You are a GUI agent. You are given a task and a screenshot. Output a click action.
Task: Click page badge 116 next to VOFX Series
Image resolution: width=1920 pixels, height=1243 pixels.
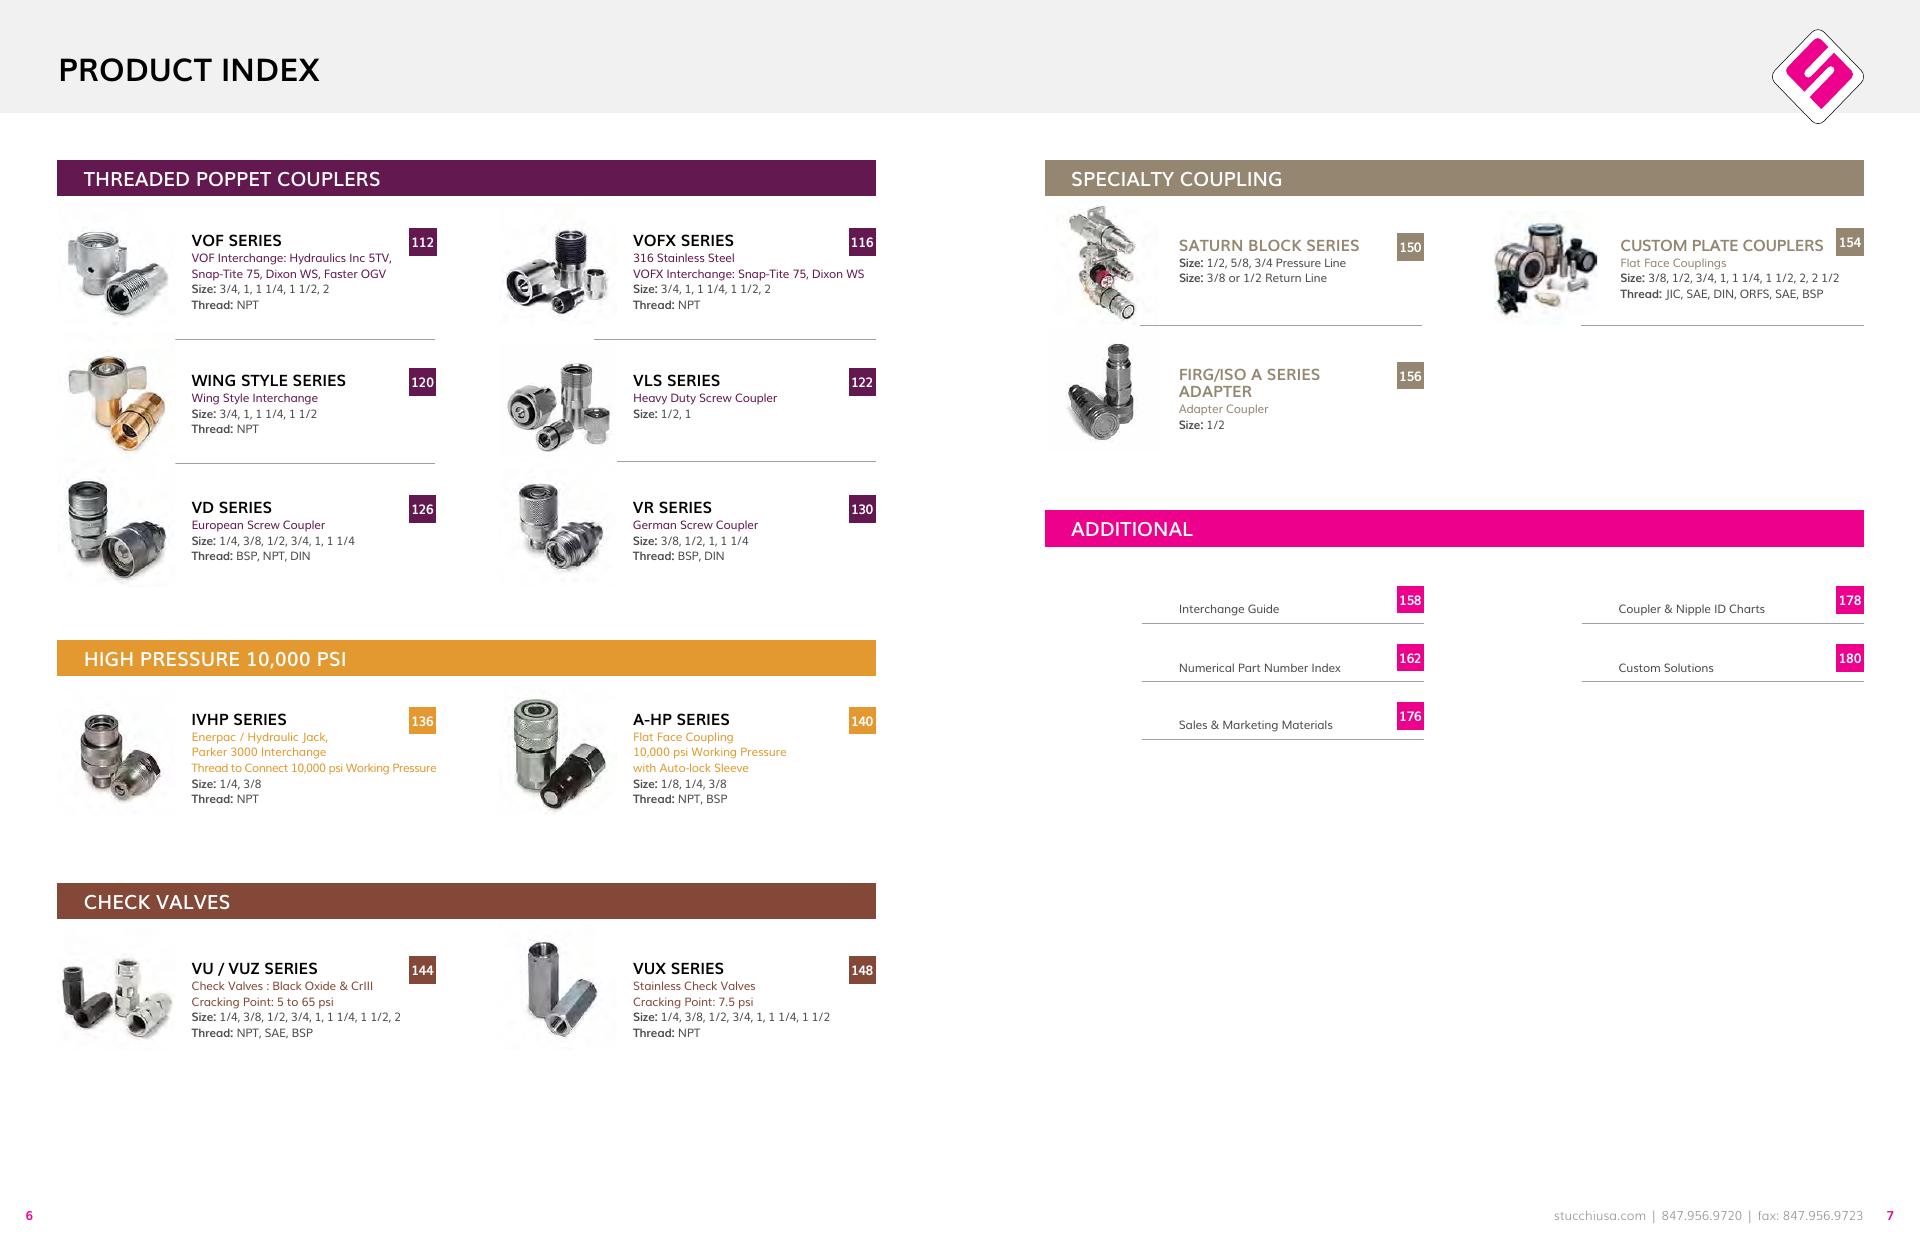862,242
